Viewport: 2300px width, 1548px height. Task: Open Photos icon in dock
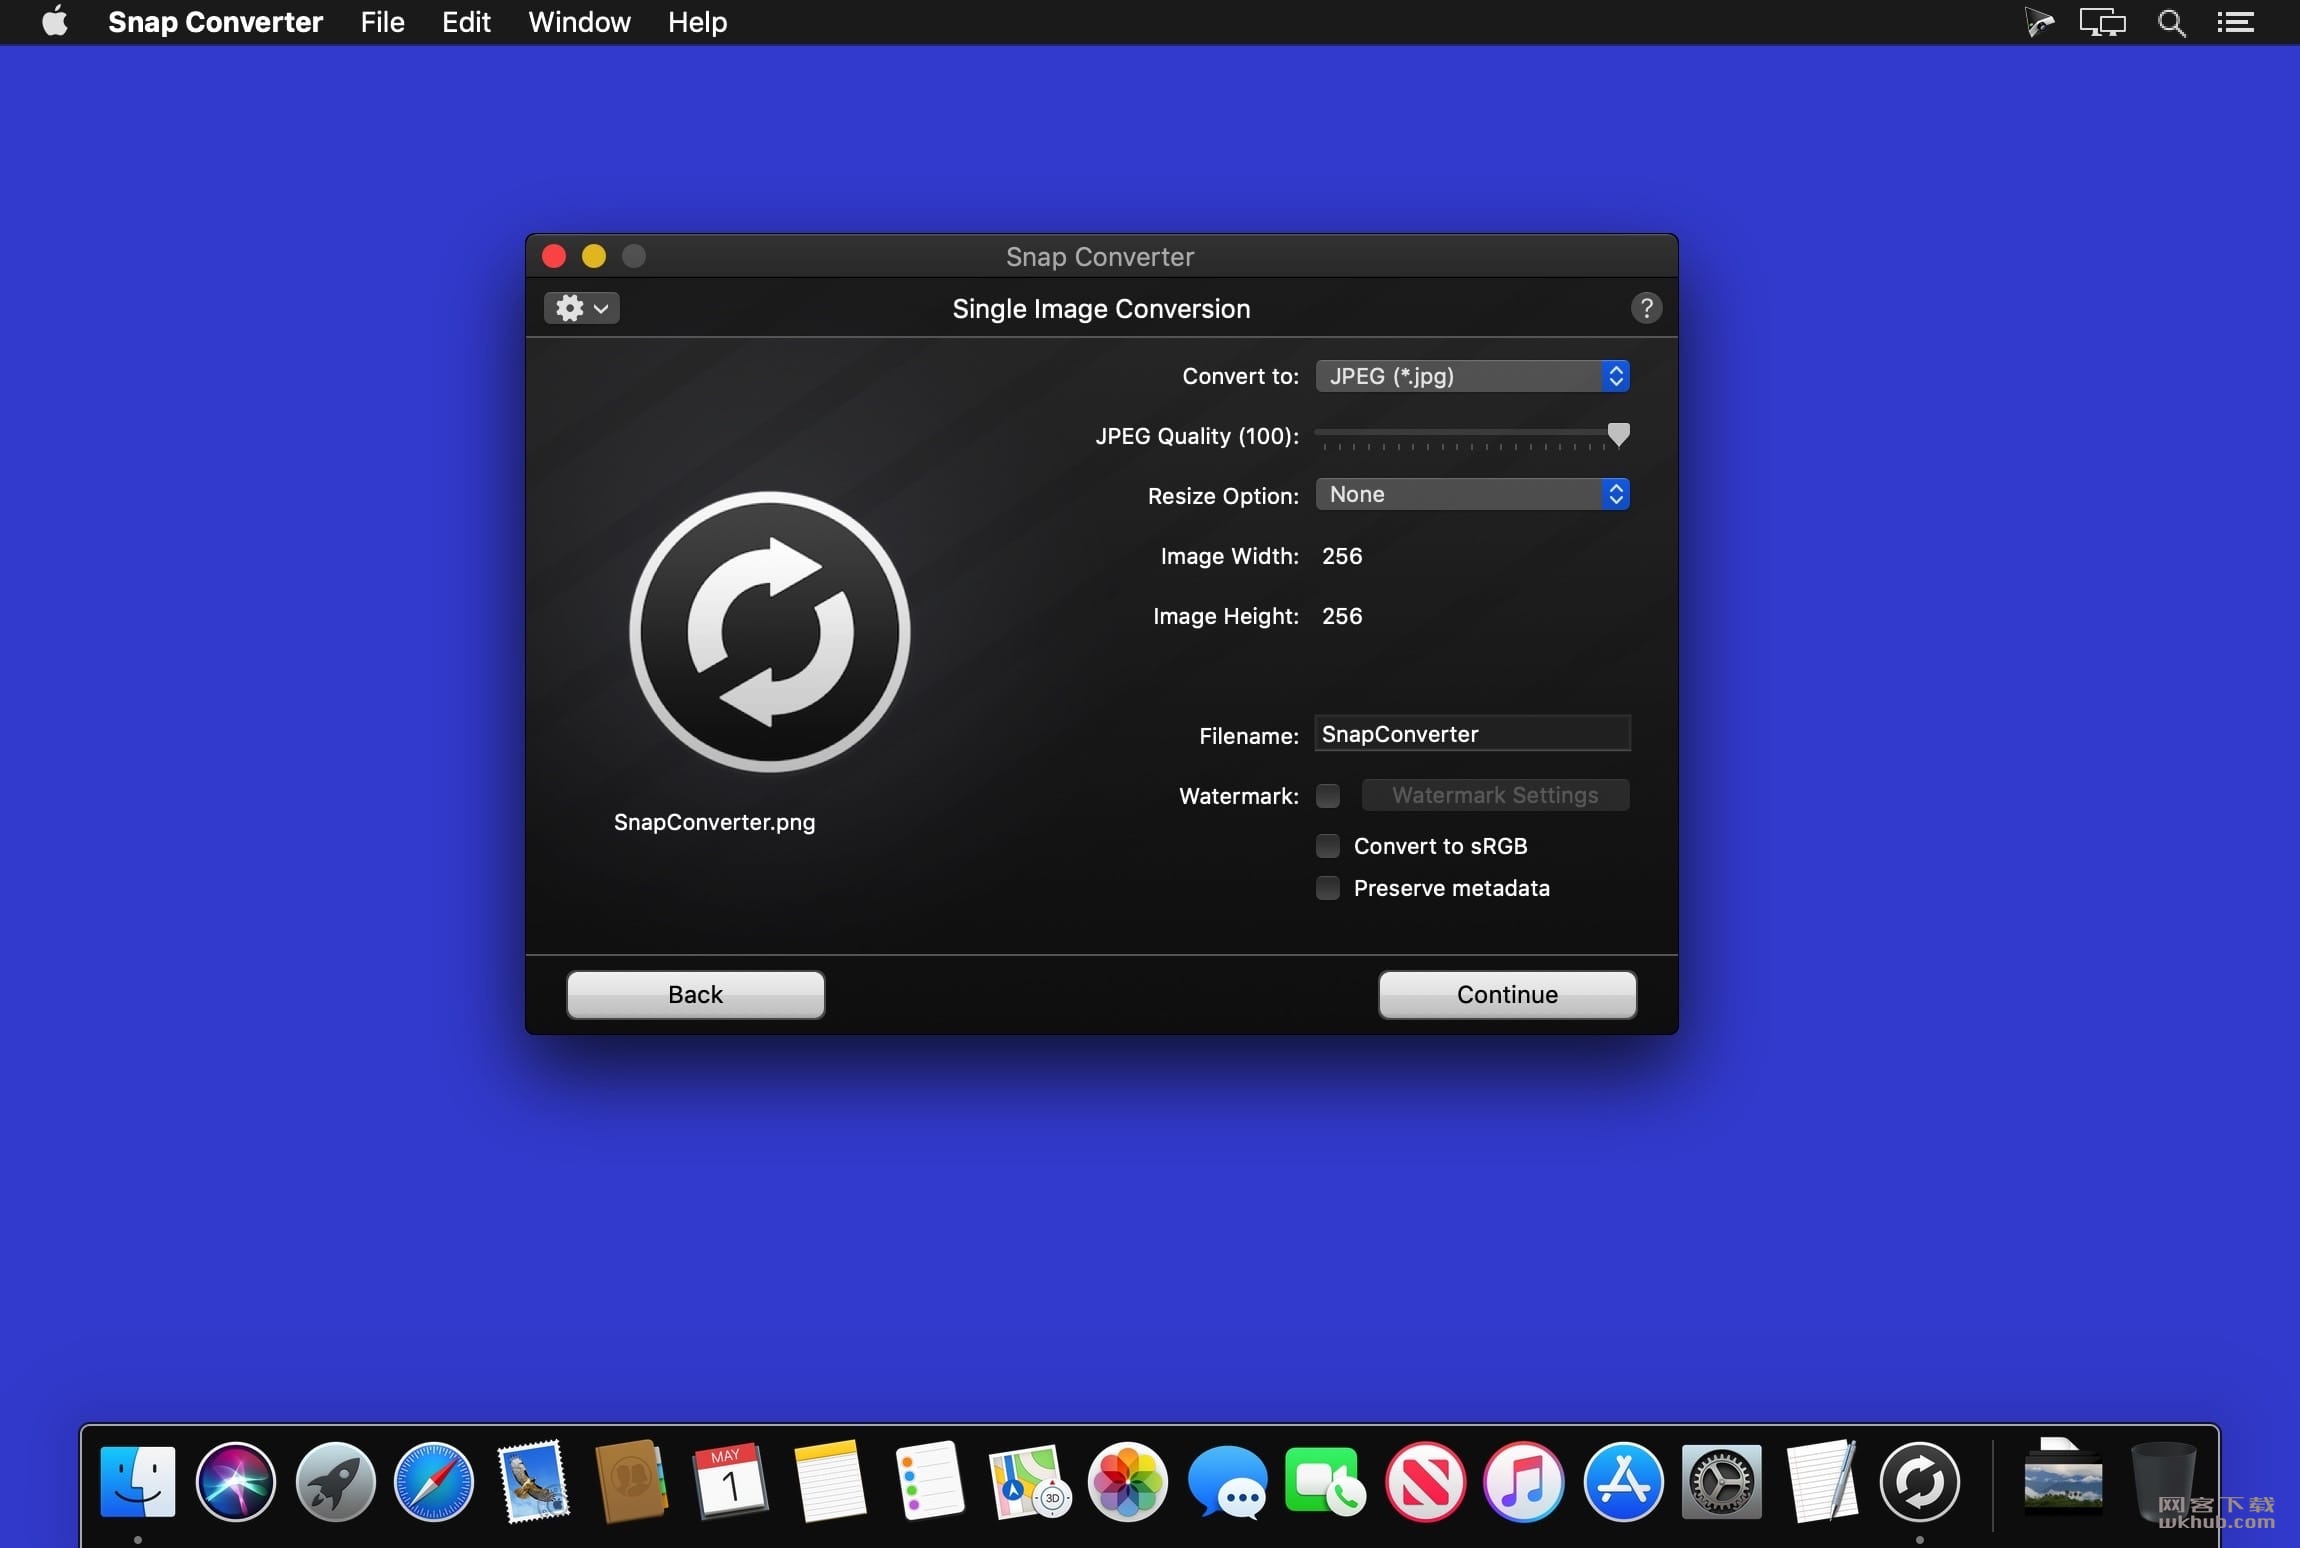(x=1127, y=1481)
